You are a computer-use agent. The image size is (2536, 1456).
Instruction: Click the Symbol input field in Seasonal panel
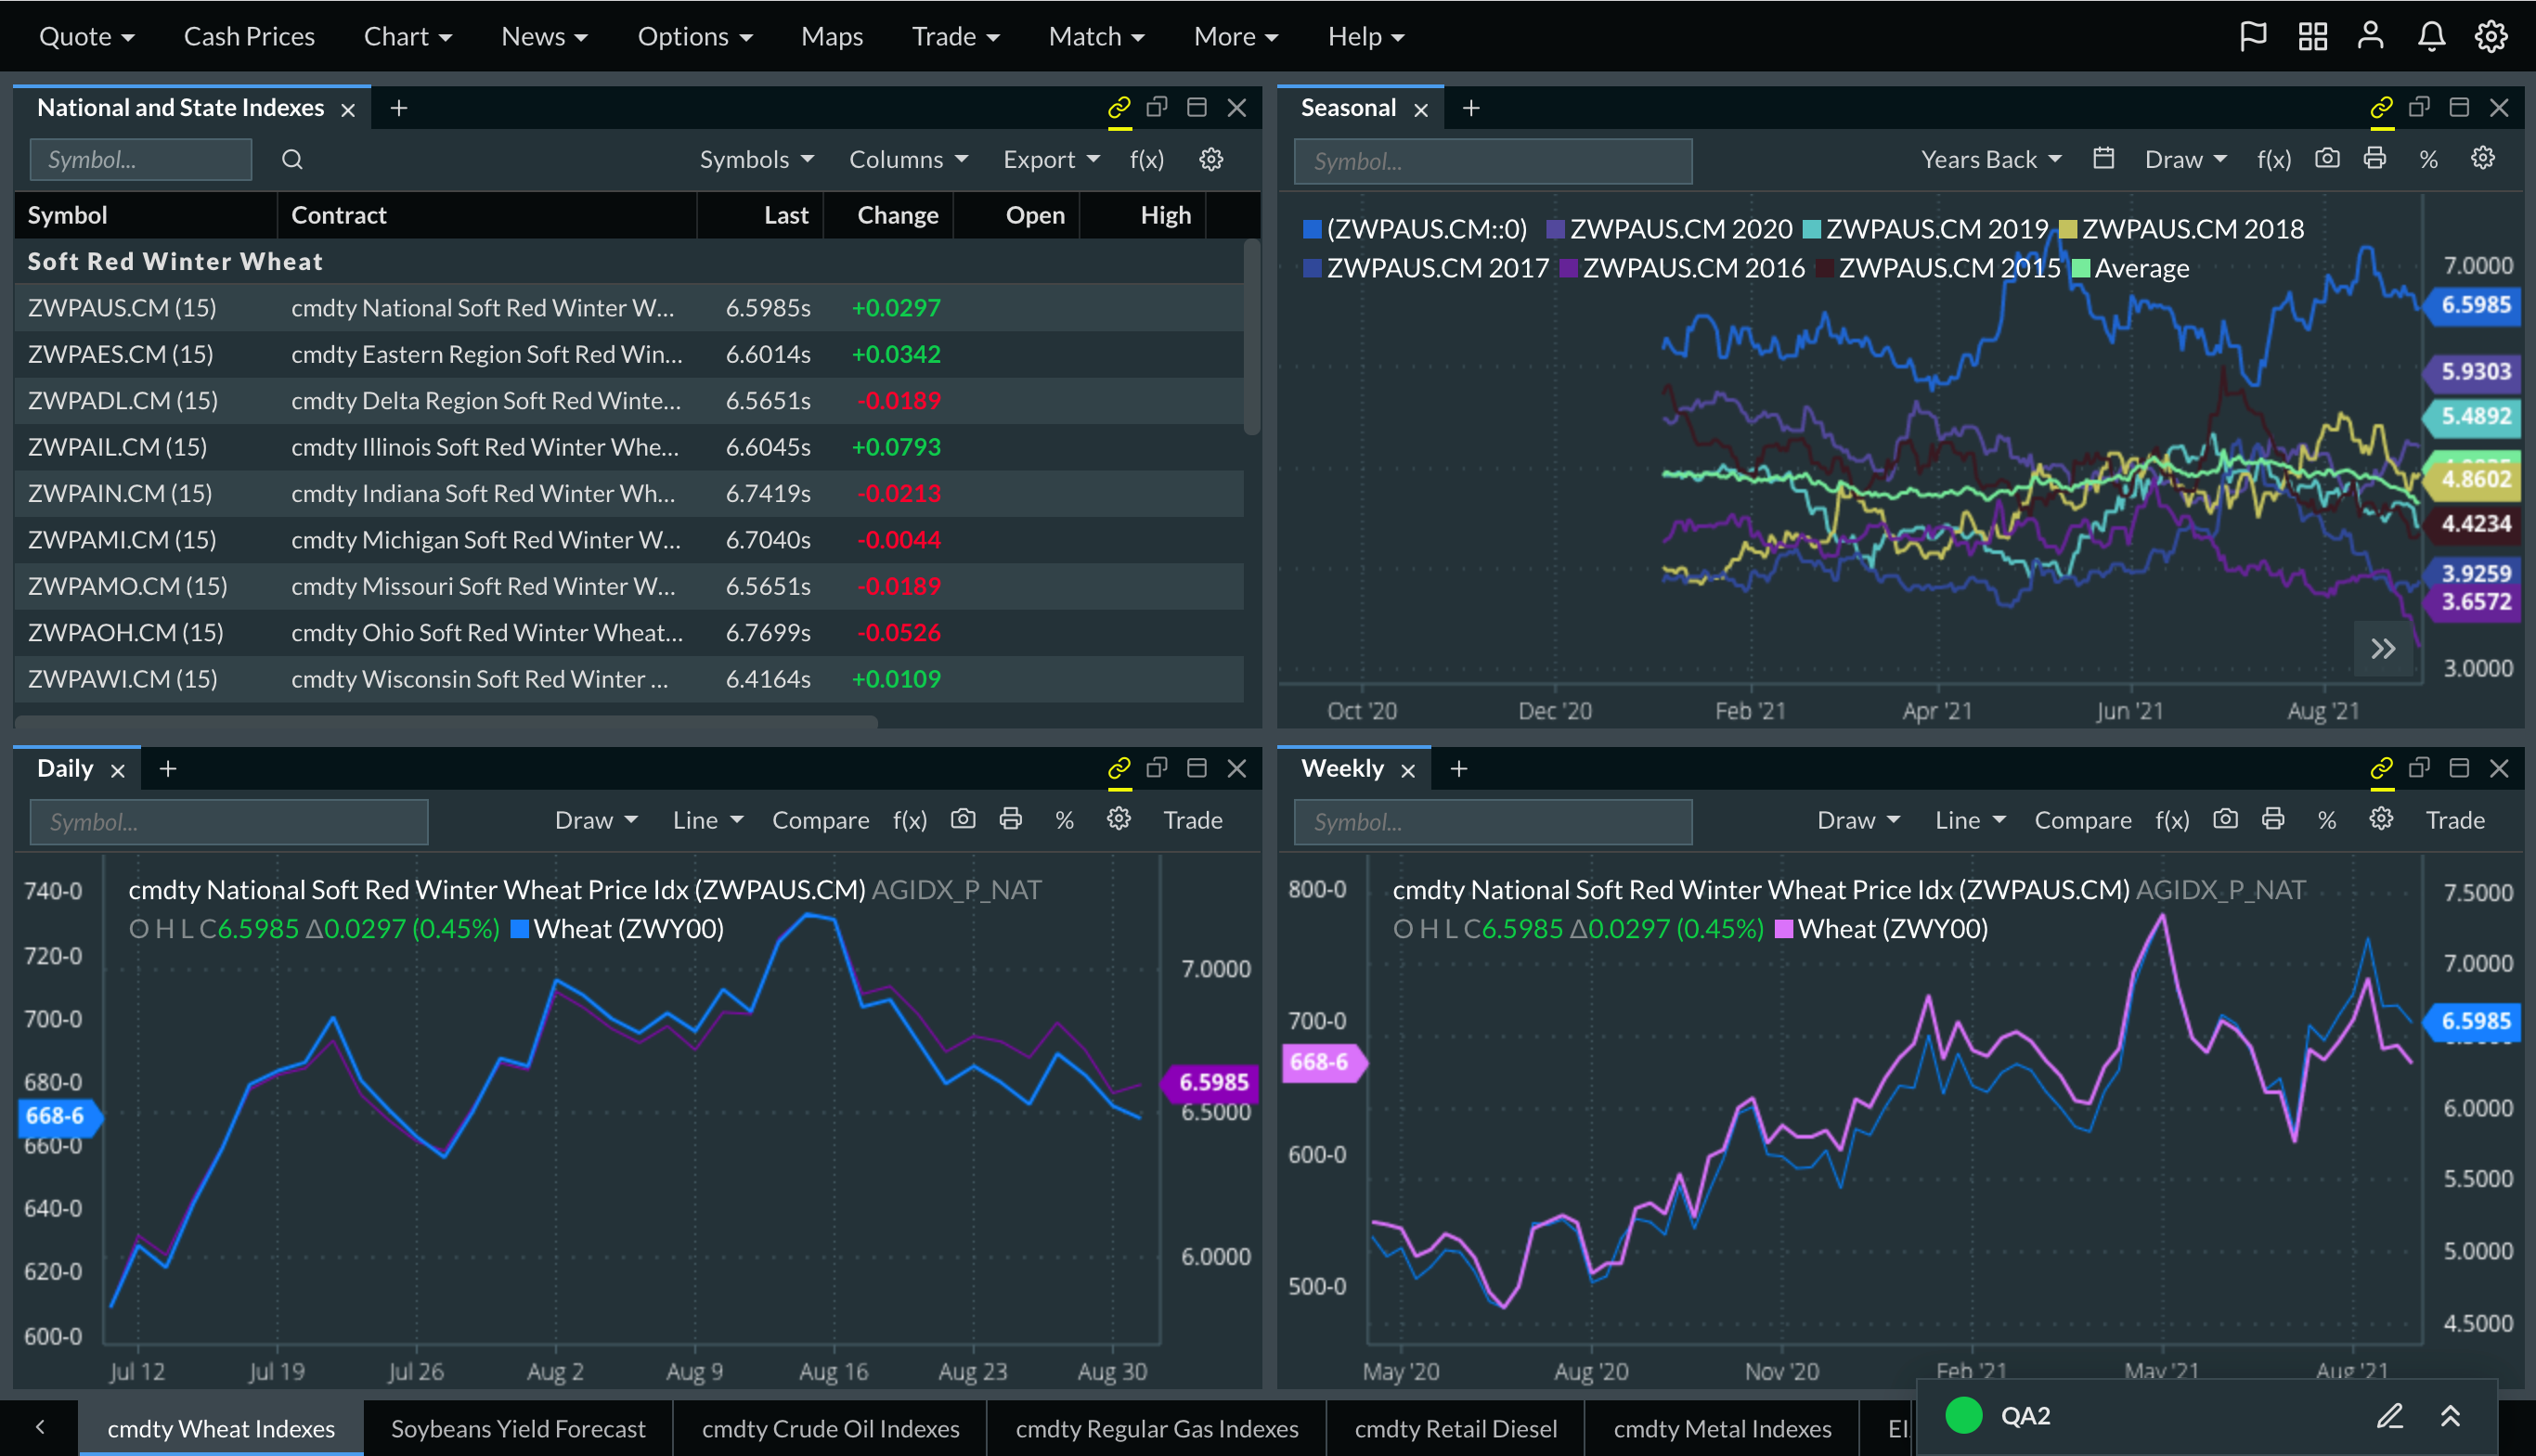coord(1493,159)
